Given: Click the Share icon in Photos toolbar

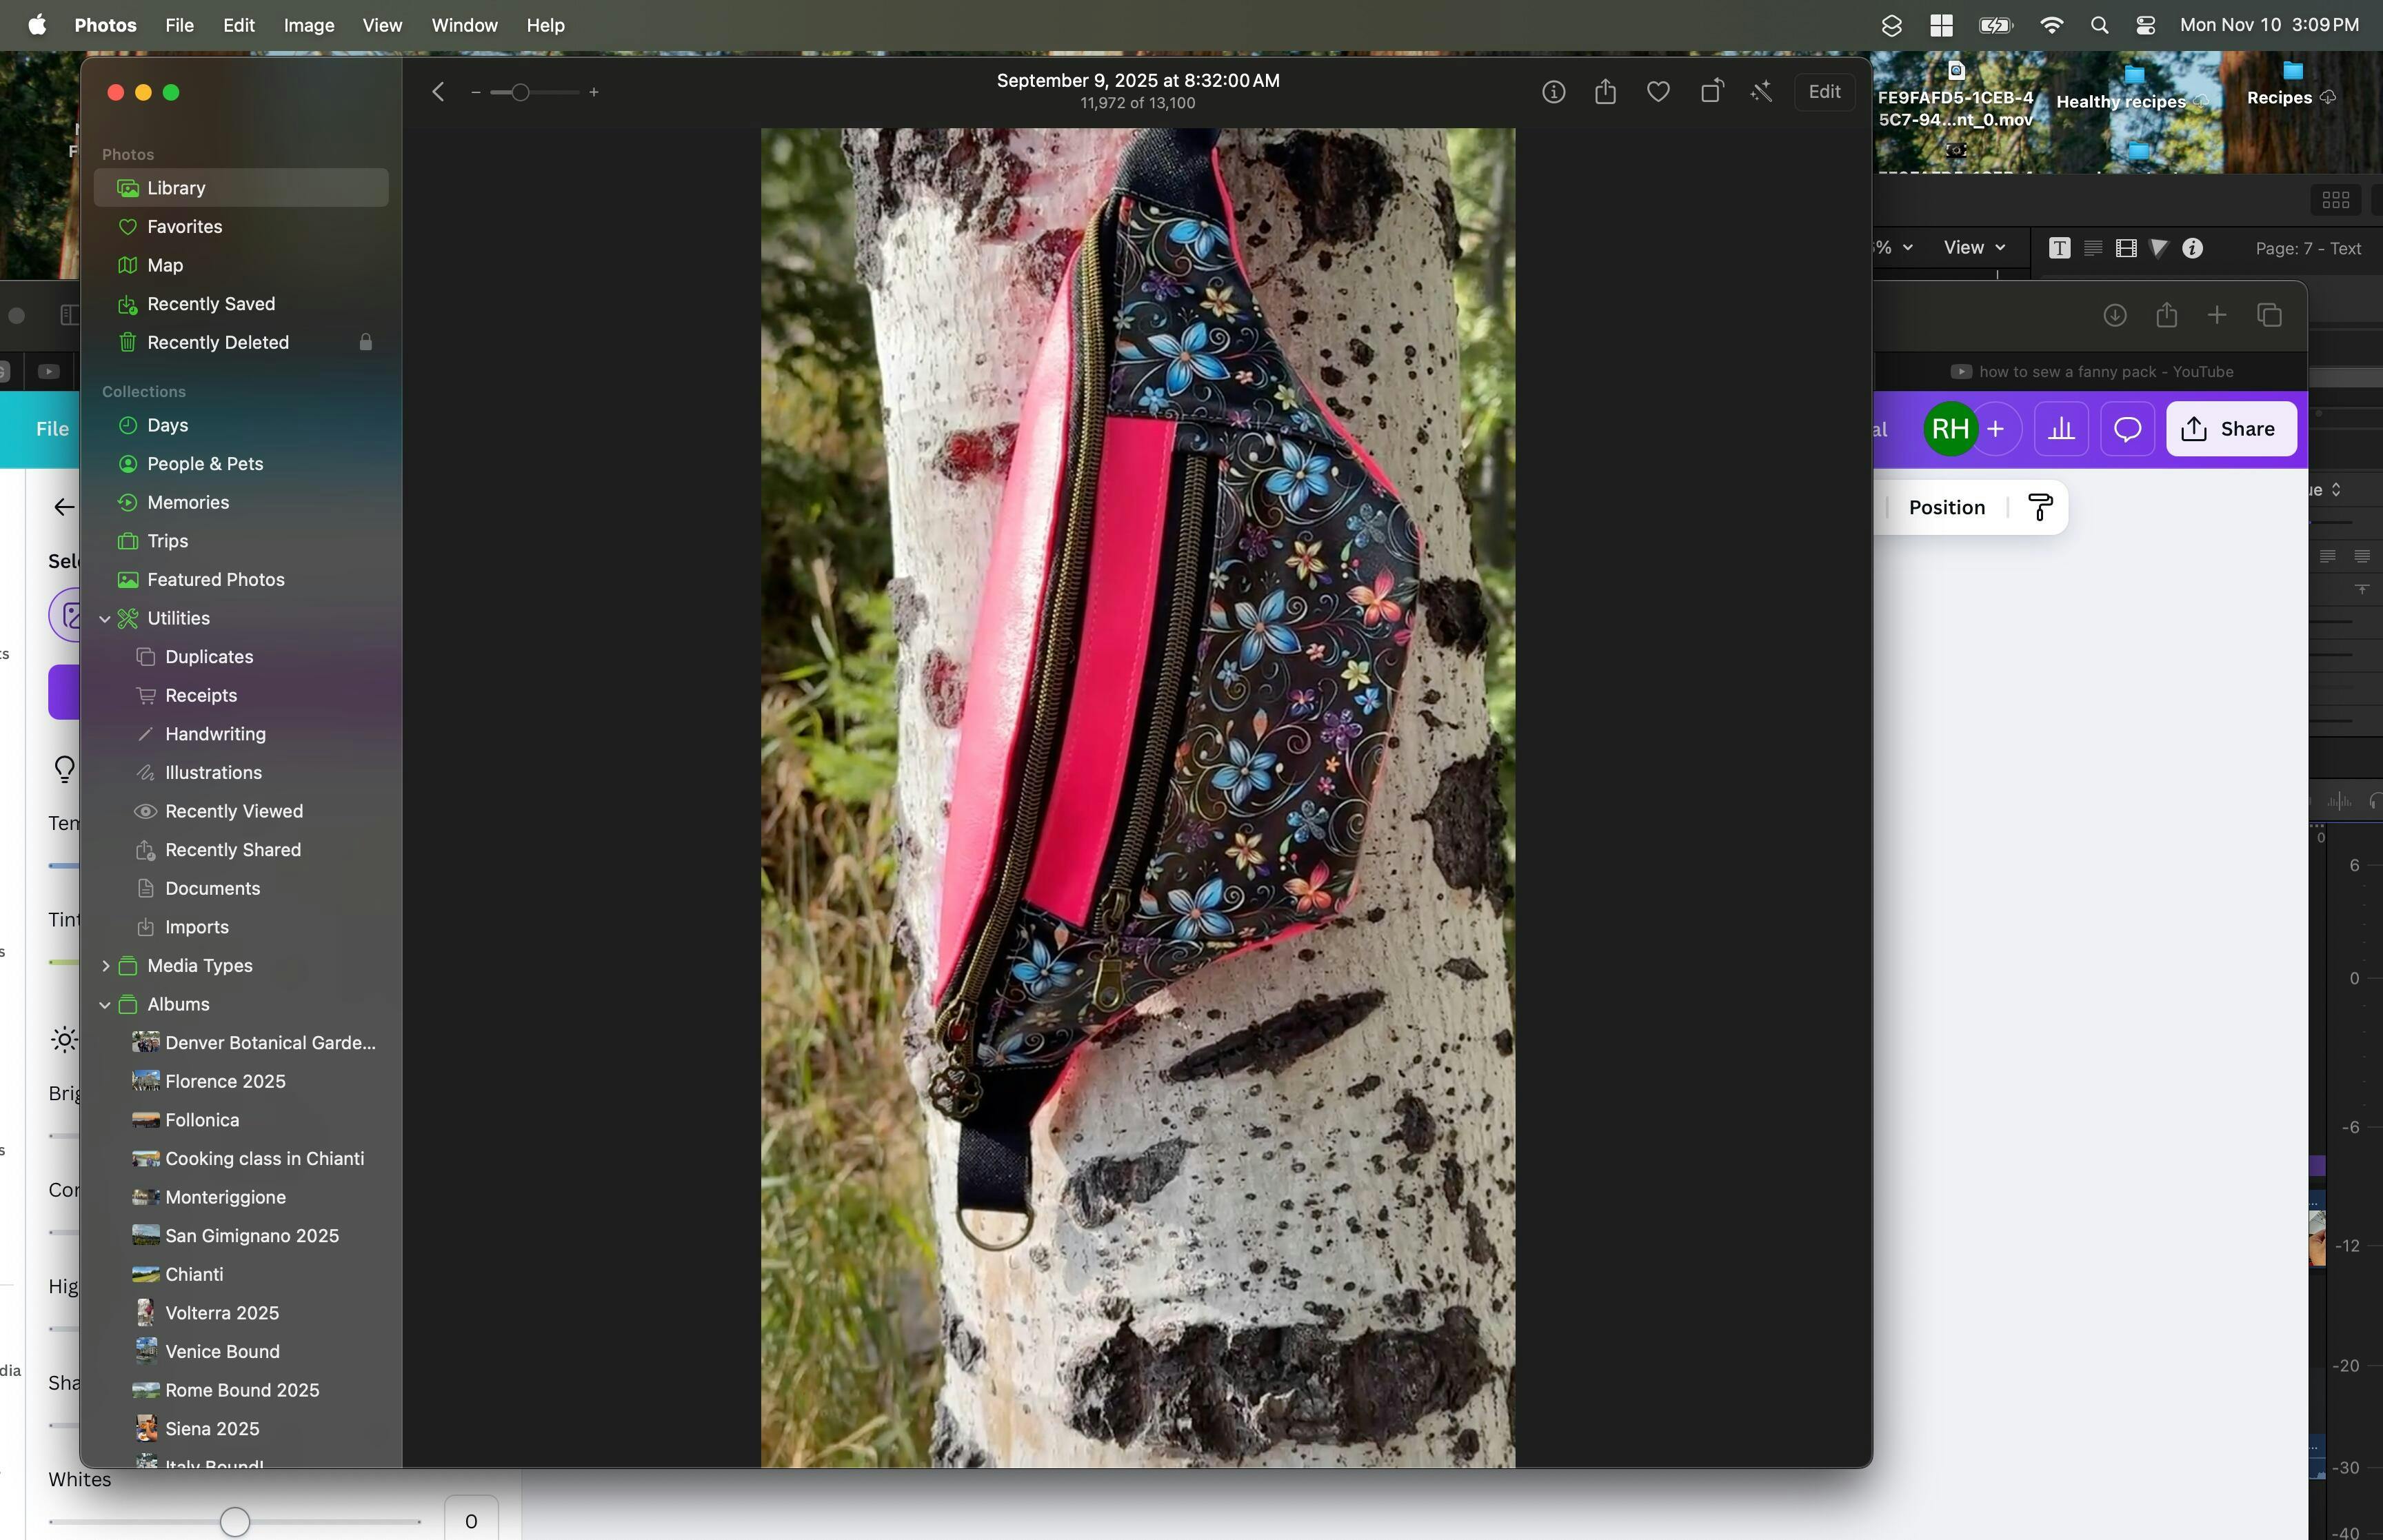Looking at the screenshot, I should click(x=1605, y=92).
